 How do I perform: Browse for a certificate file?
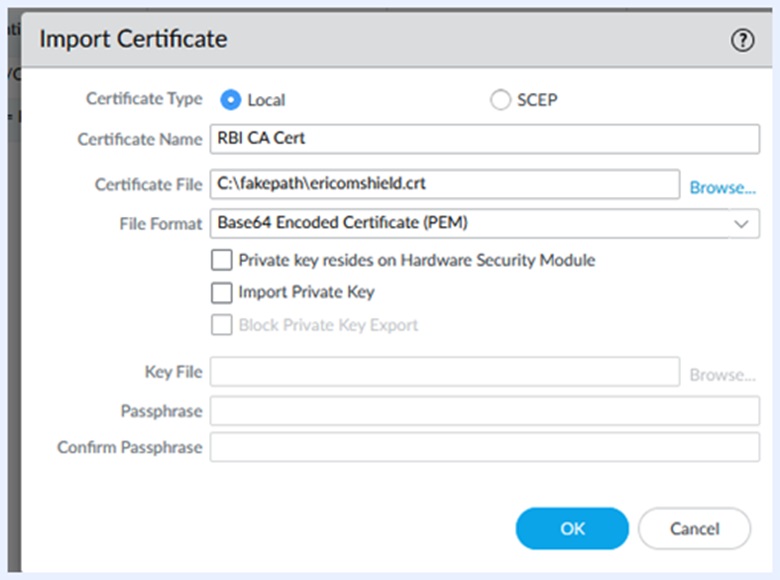click(x=722, y=187)
